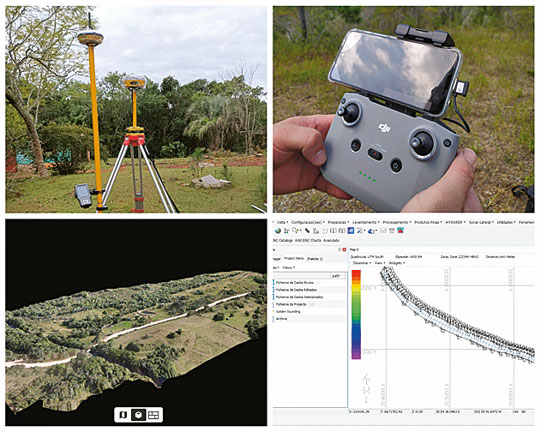Image resolution: width=540 pixels, height=432 pixels.
Task: Select the Map 0 tab
Action: click(354, 249)
